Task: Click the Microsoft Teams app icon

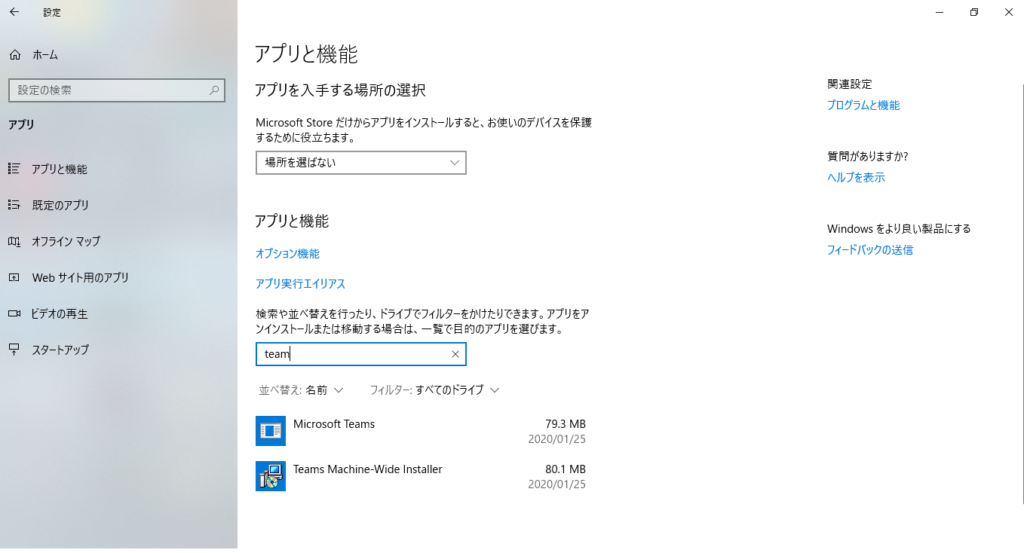Action: [x=270, y=431]
